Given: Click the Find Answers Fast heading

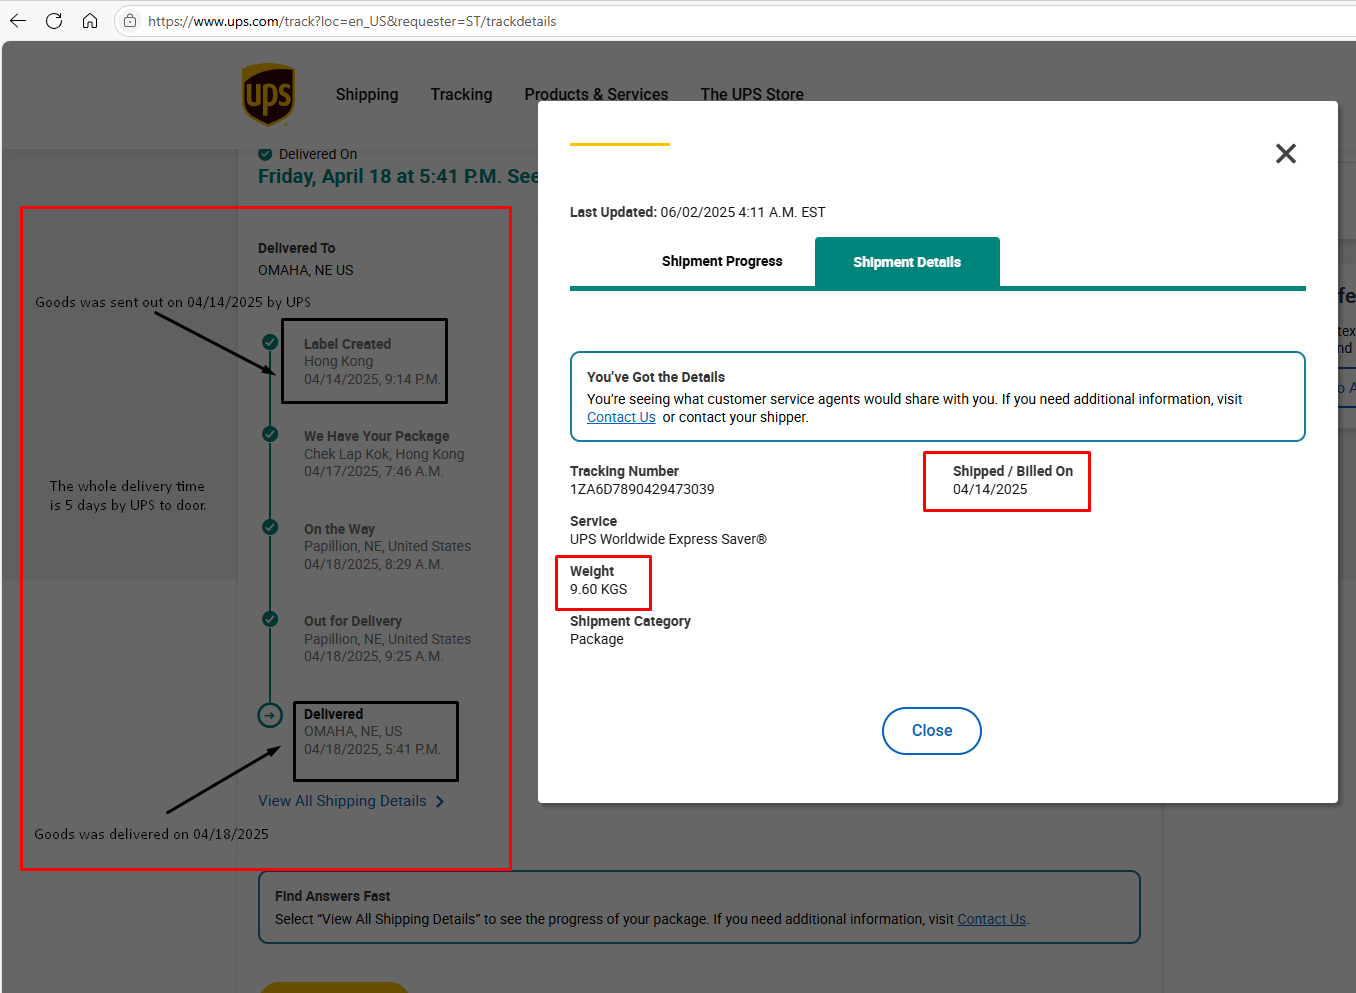Looking at the screenshot, I should pyautogui.click(x=333, y=896).
